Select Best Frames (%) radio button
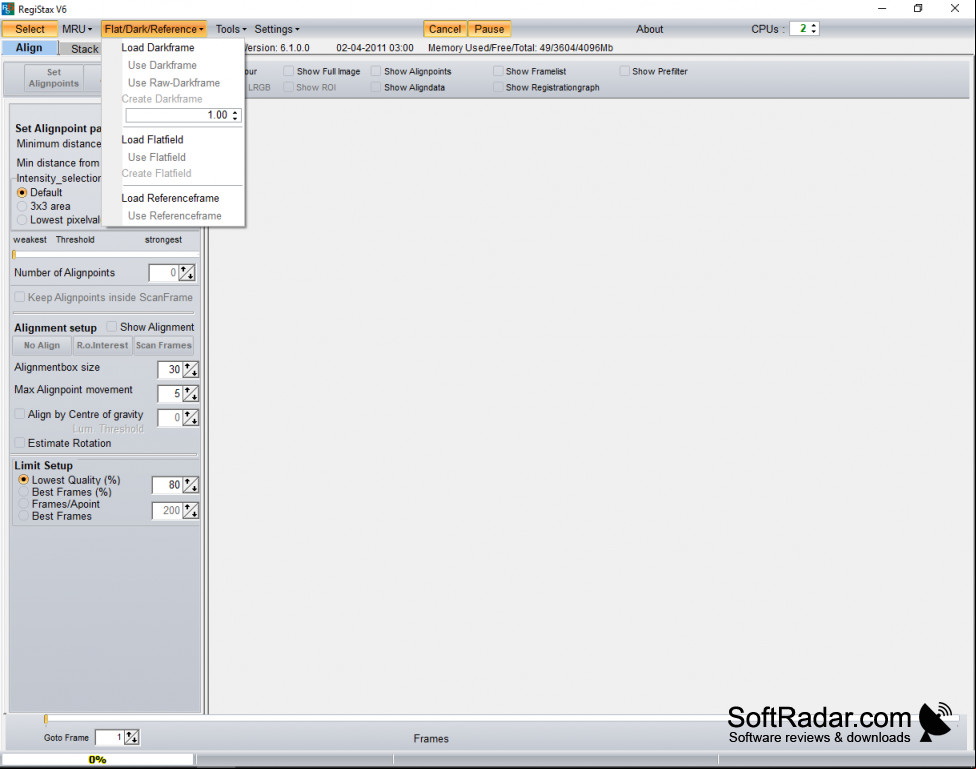Screen dimensions: 976x769 pyautogui.click(x=24, y=492)
